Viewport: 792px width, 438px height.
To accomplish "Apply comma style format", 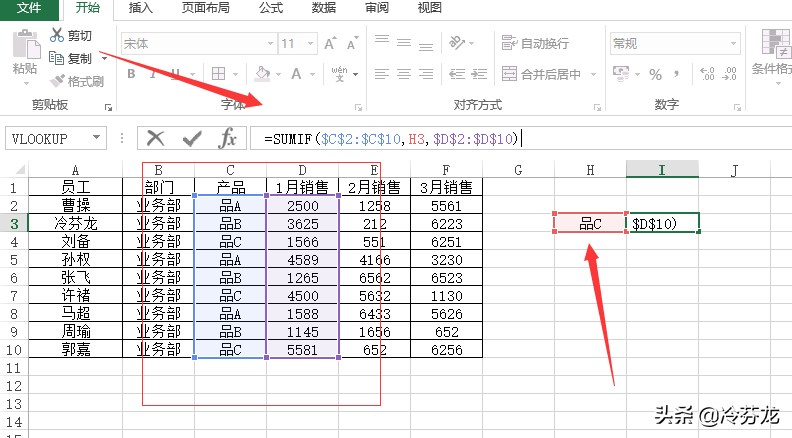I will [x=676, y=75].
